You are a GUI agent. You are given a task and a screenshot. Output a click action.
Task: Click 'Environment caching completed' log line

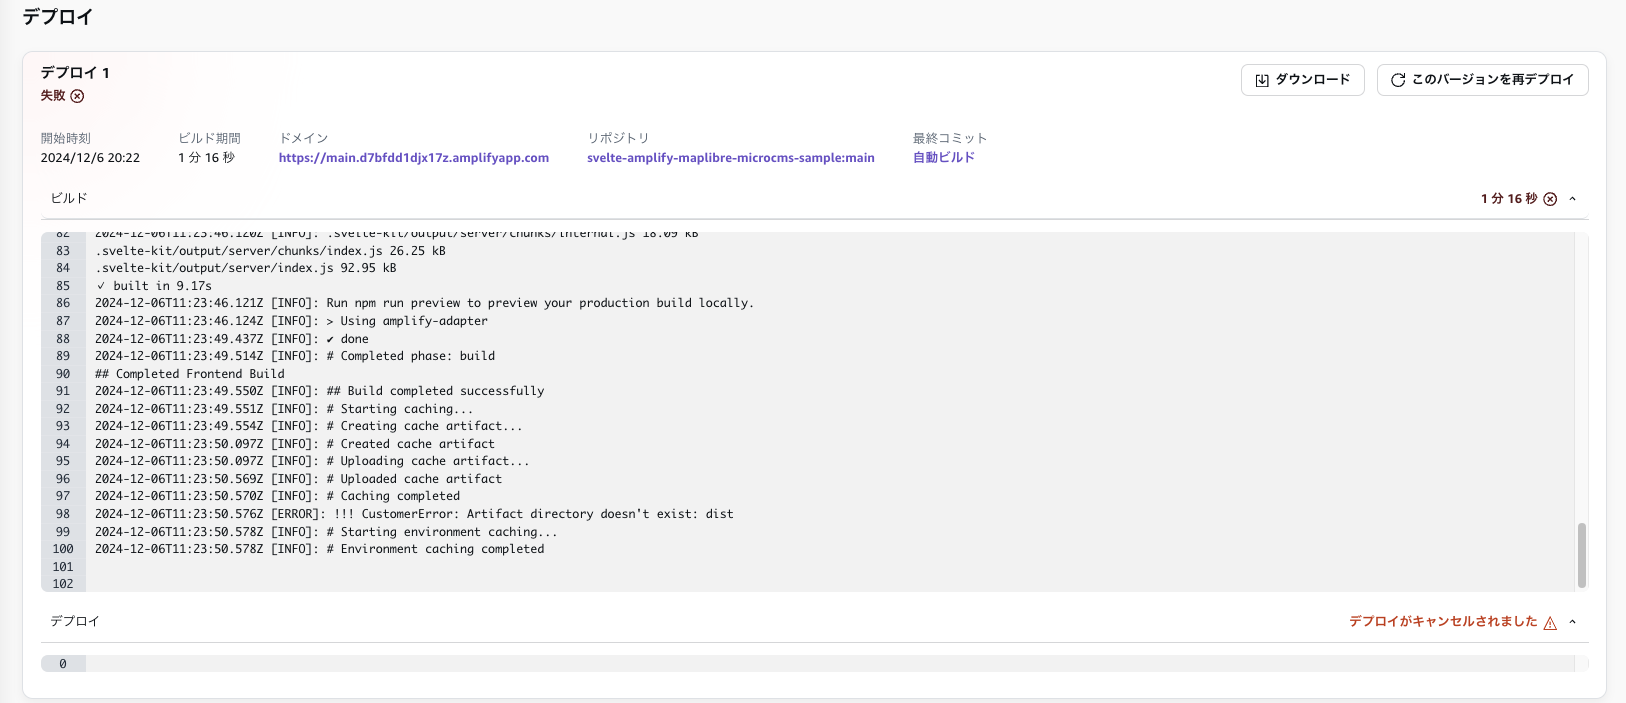[320, 549]
